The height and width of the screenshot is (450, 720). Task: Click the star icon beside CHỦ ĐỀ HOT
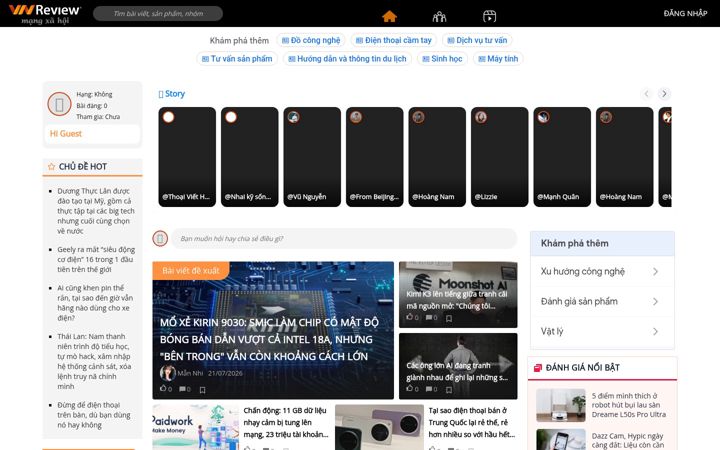pos(51,167)
